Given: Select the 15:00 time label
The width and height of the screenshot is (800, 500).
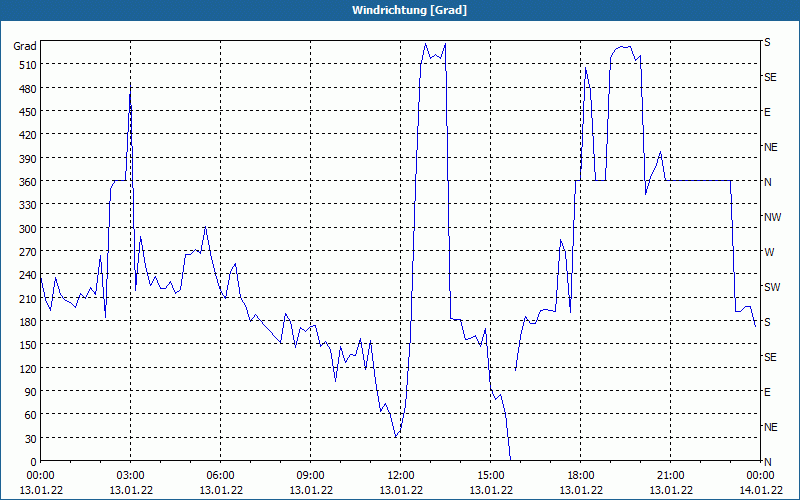Looking at the screenshot, I should [x=491, y=476].
